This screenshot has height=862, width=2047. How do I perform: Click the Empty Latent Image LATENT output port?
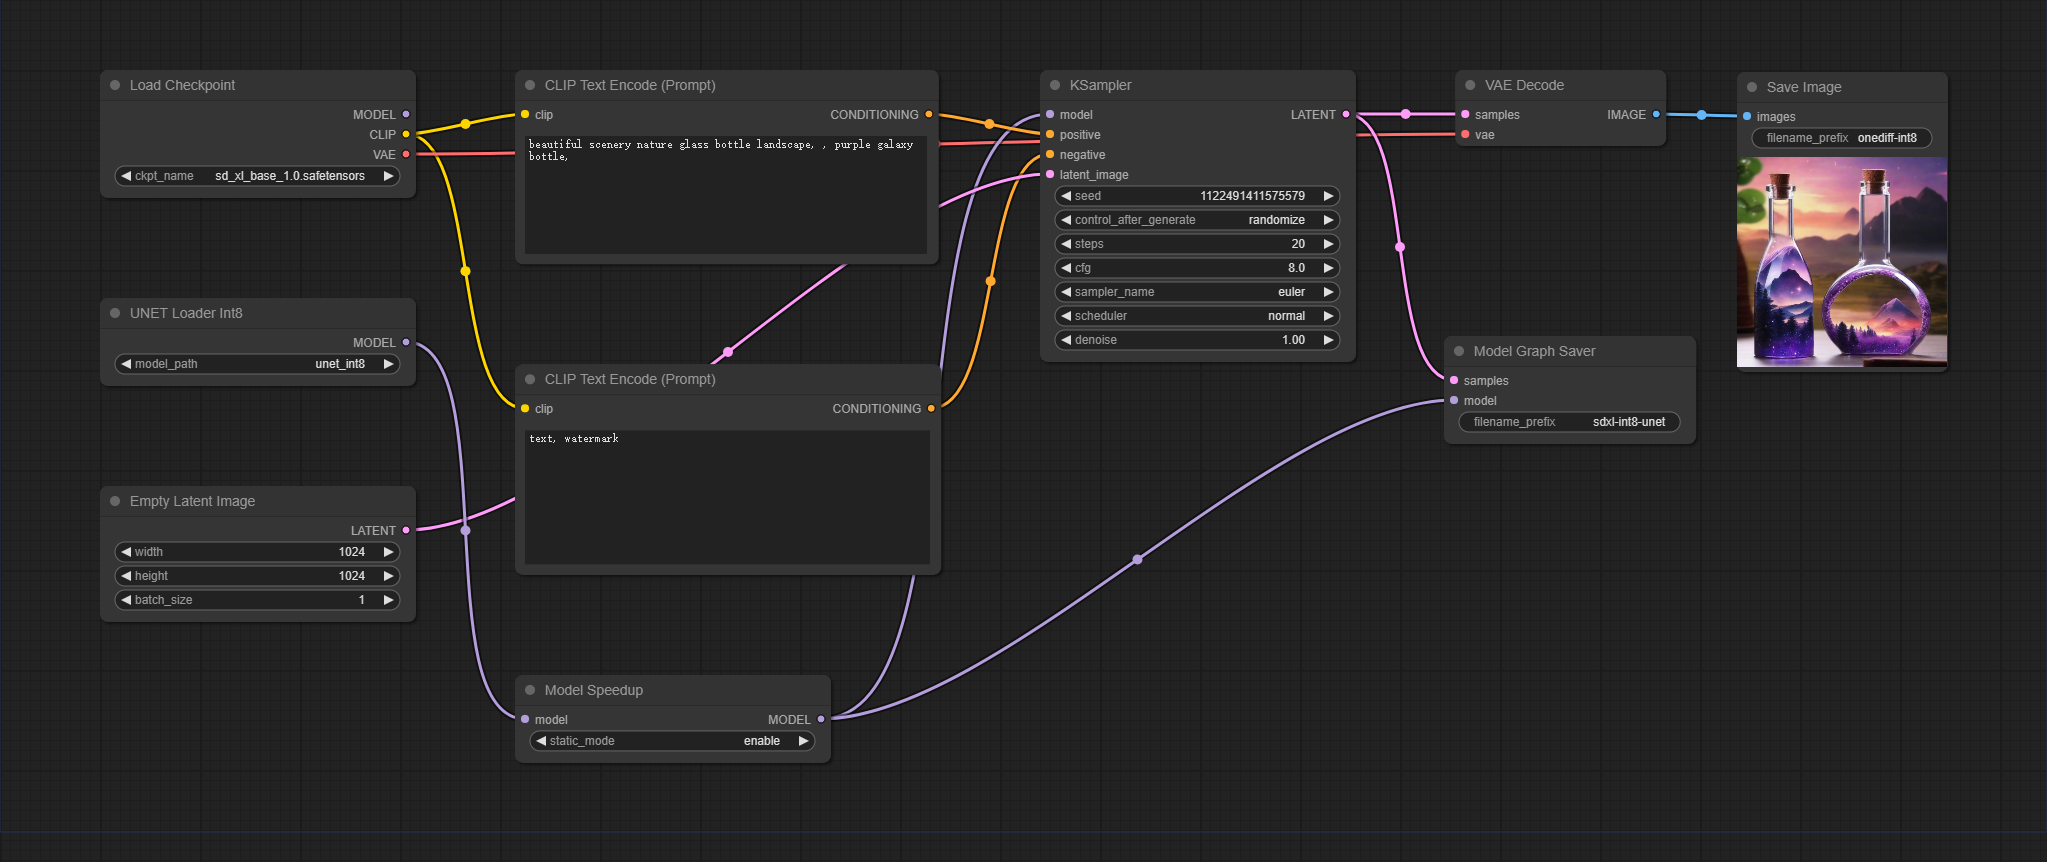coord(406,531)
